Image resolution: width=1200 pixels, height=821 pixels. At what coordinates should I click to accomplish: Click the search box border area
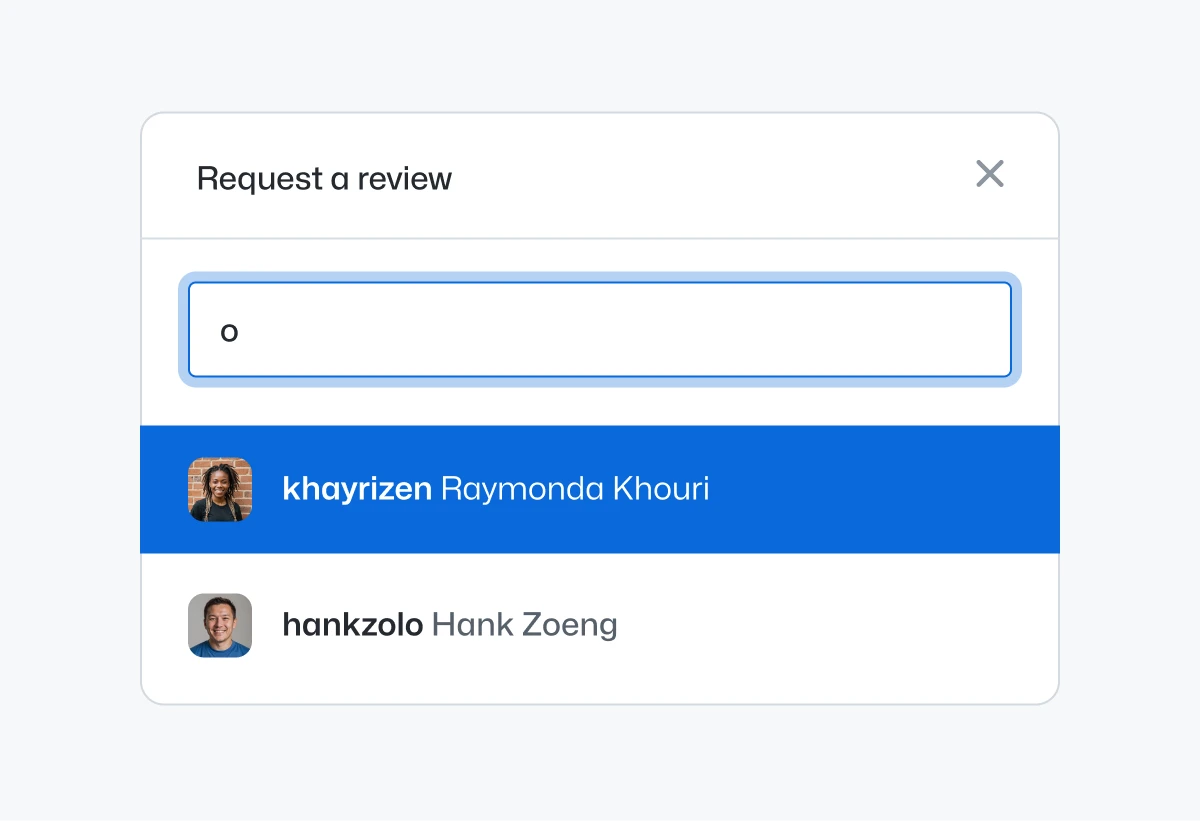(x=600, y=287)
